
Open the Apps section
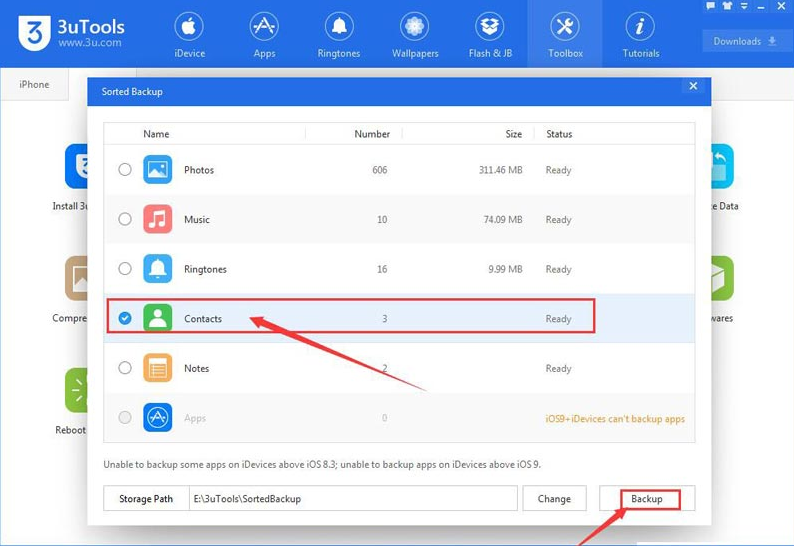(x=264, y=34)
